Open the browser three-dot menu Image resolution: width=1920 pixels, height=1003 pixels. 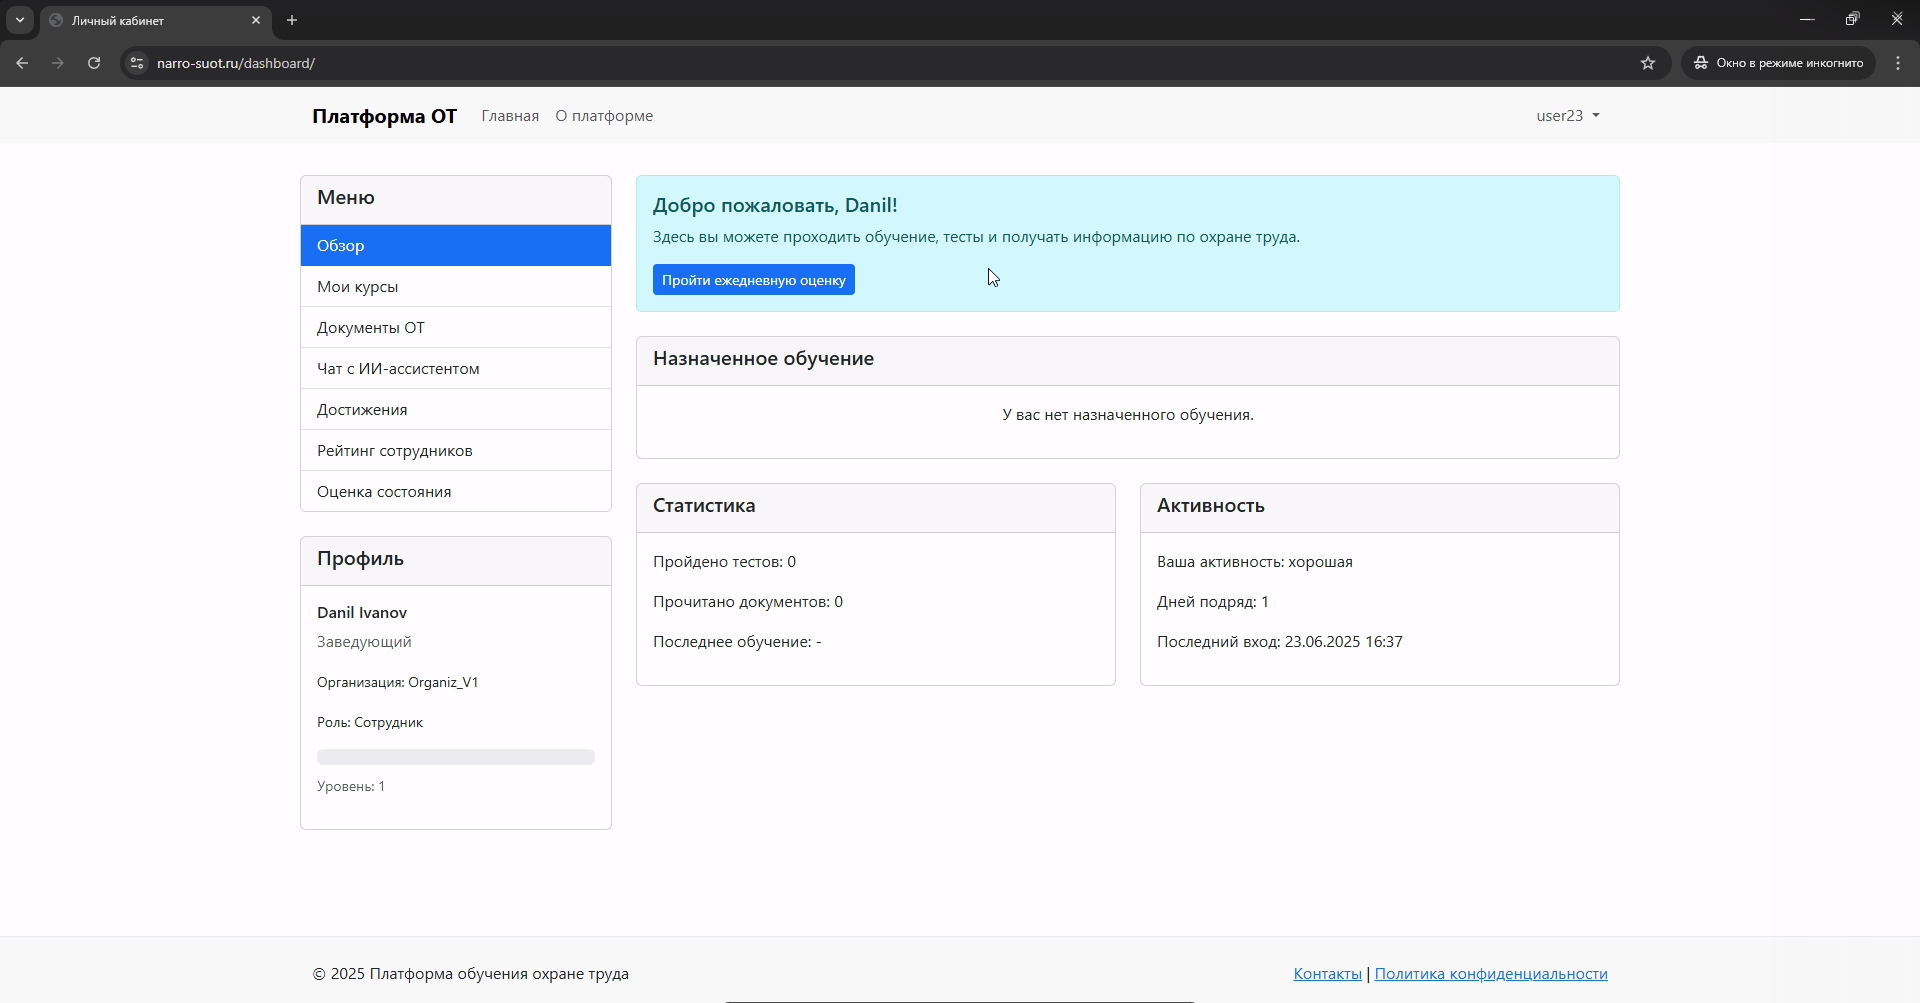point(1897,62)
